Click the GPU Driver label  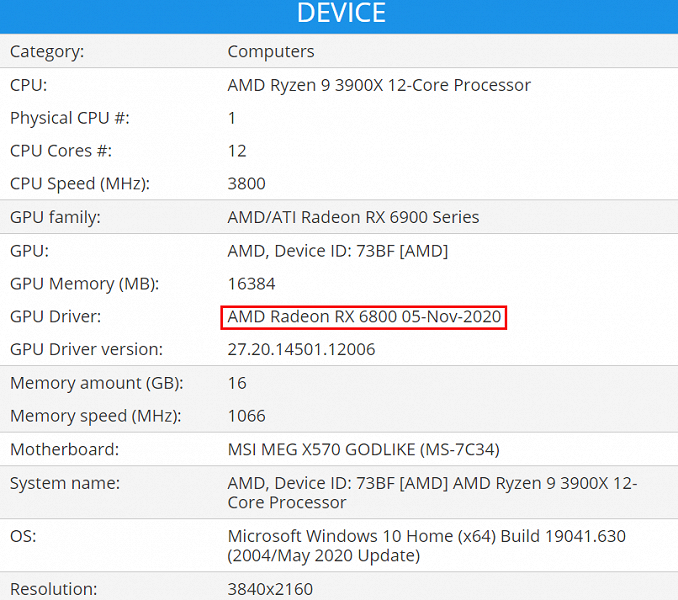[56, 317]
